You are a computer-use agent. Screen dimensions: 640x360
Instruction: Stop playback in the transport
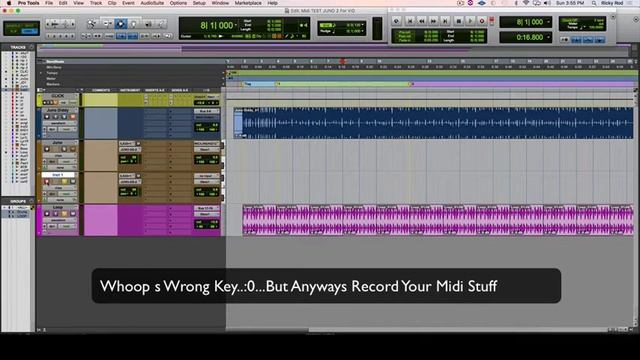point(458,21)
